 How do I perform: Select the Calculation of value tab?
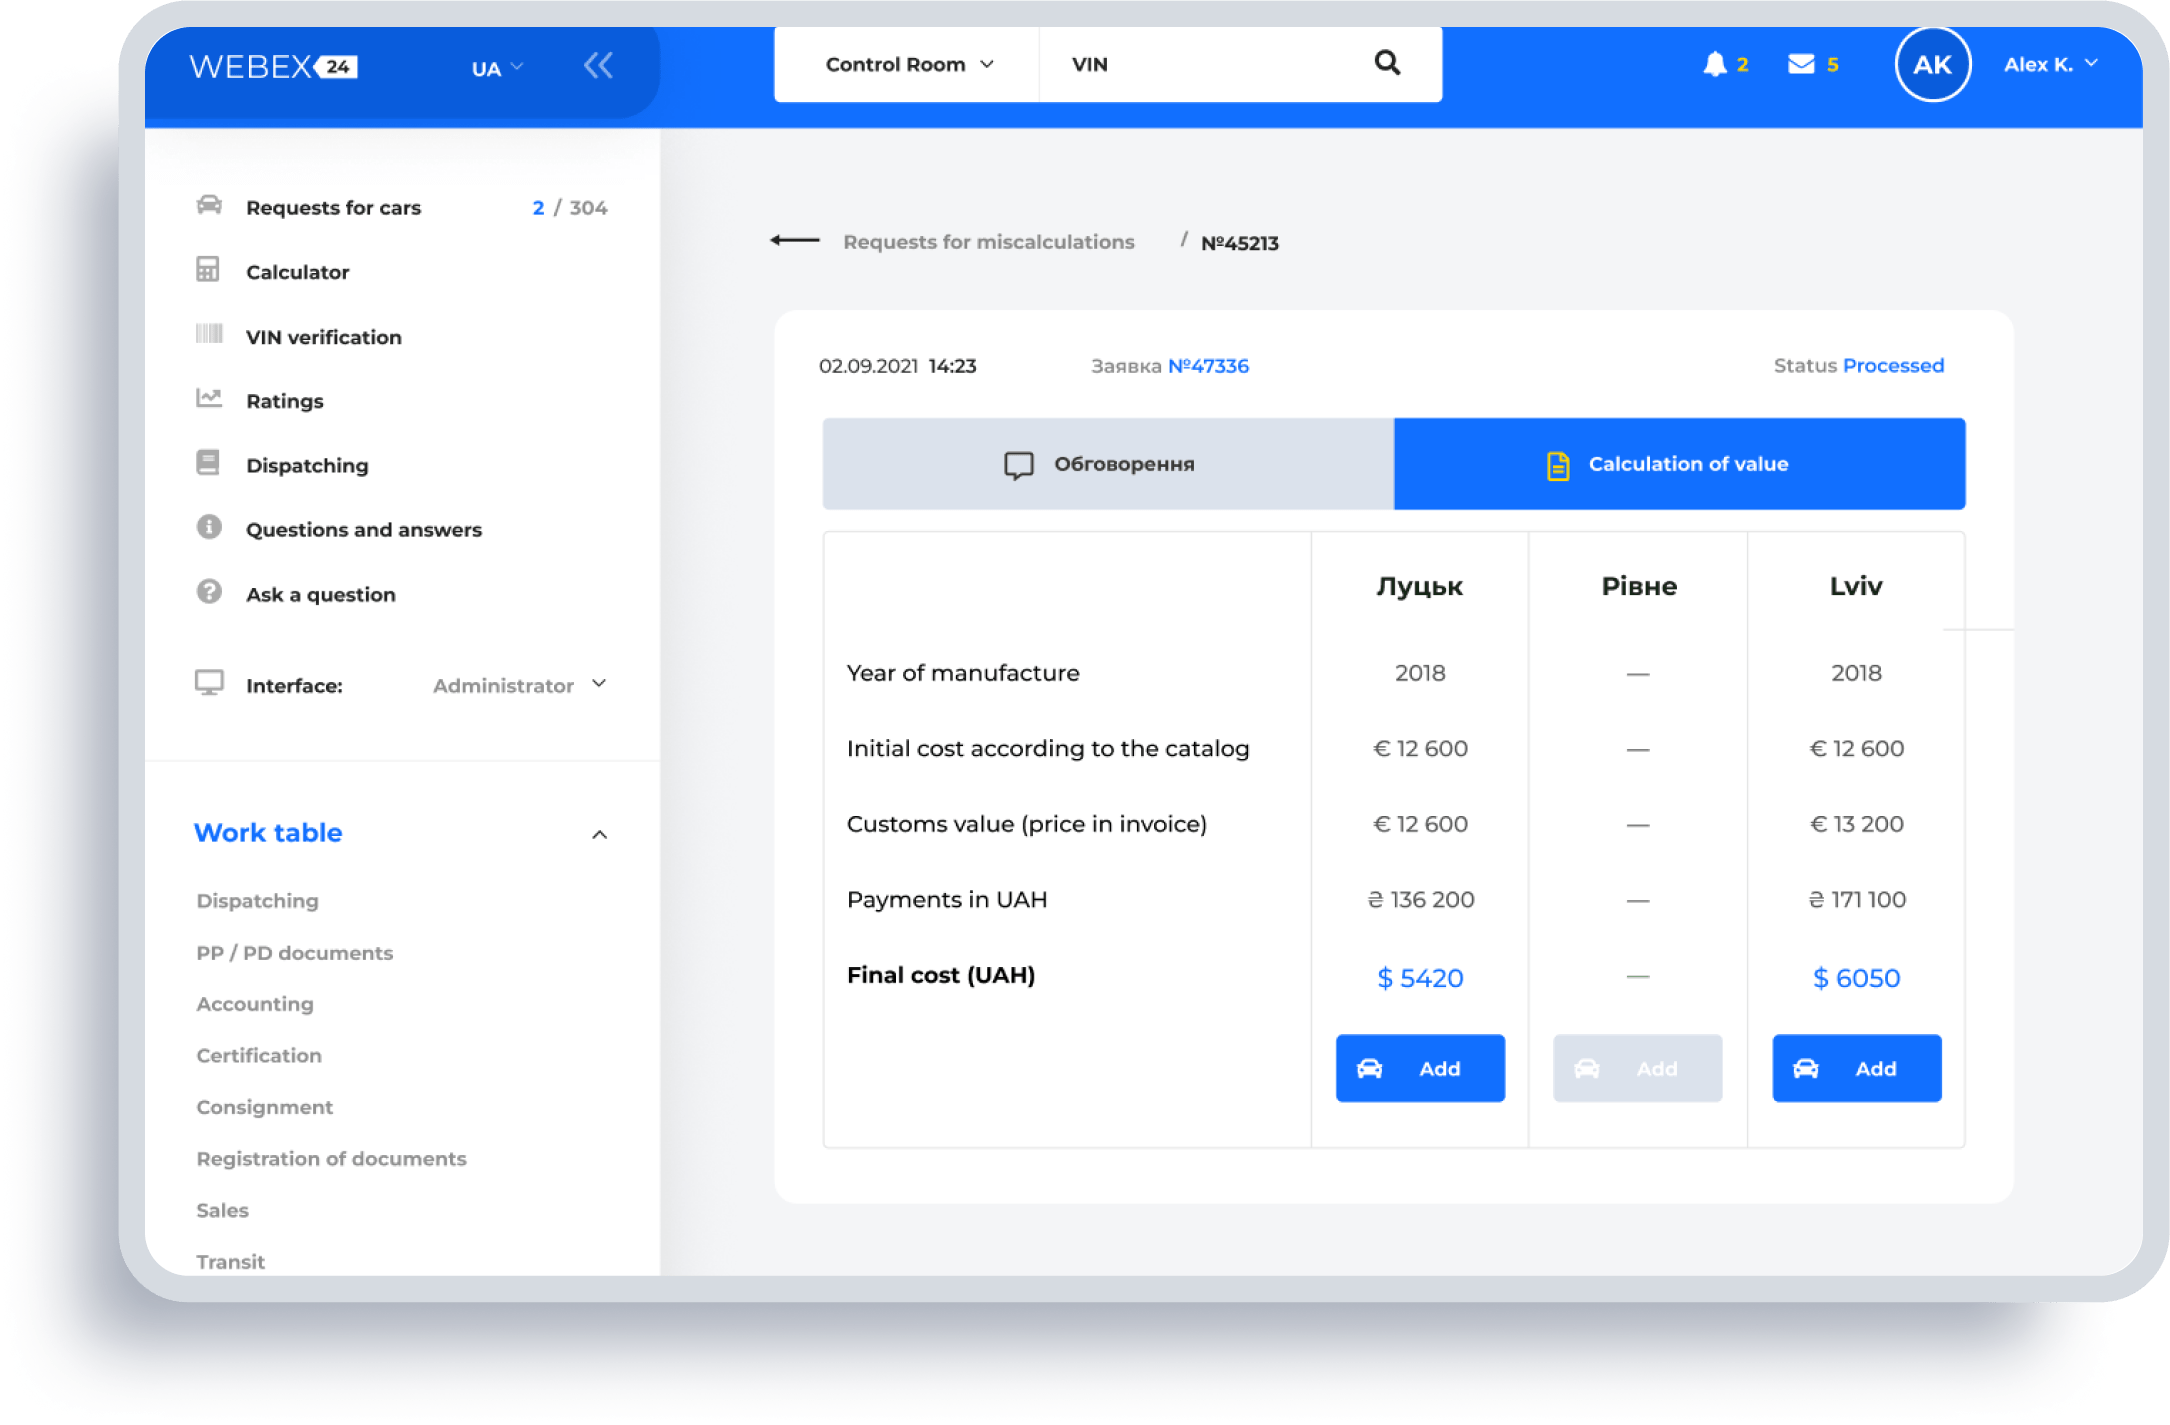1679,464
